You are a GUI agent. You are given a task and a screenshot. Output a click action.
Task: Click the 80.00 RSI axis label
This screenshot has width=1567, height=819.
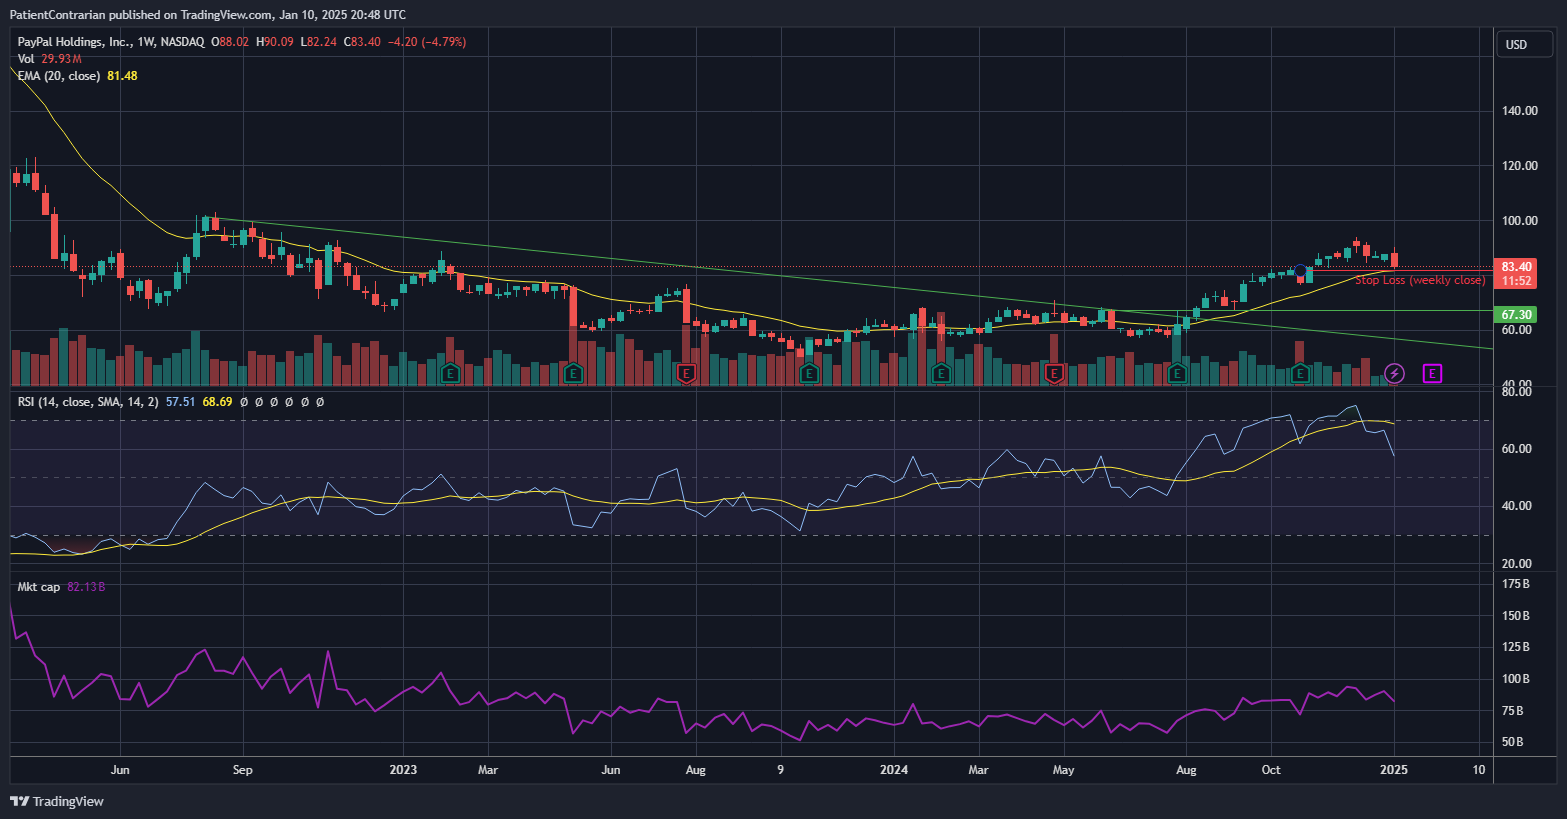[1517, 392]
